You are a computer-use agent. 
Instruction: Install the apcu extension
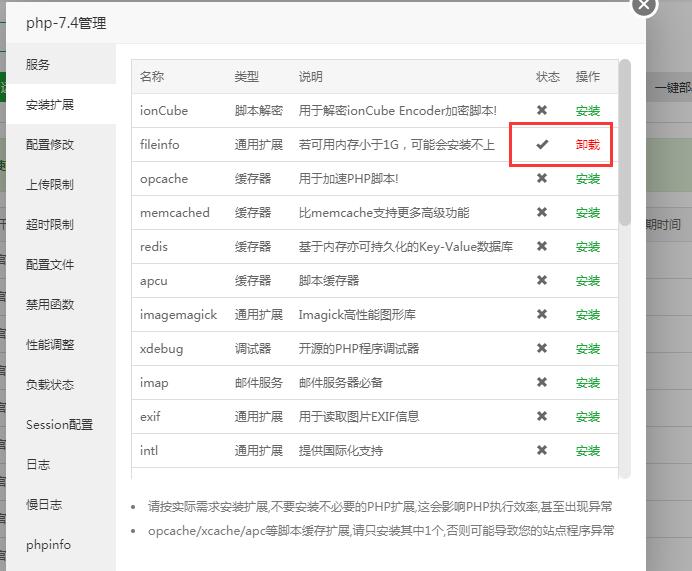pyautogui.click(x=587, y=280)
